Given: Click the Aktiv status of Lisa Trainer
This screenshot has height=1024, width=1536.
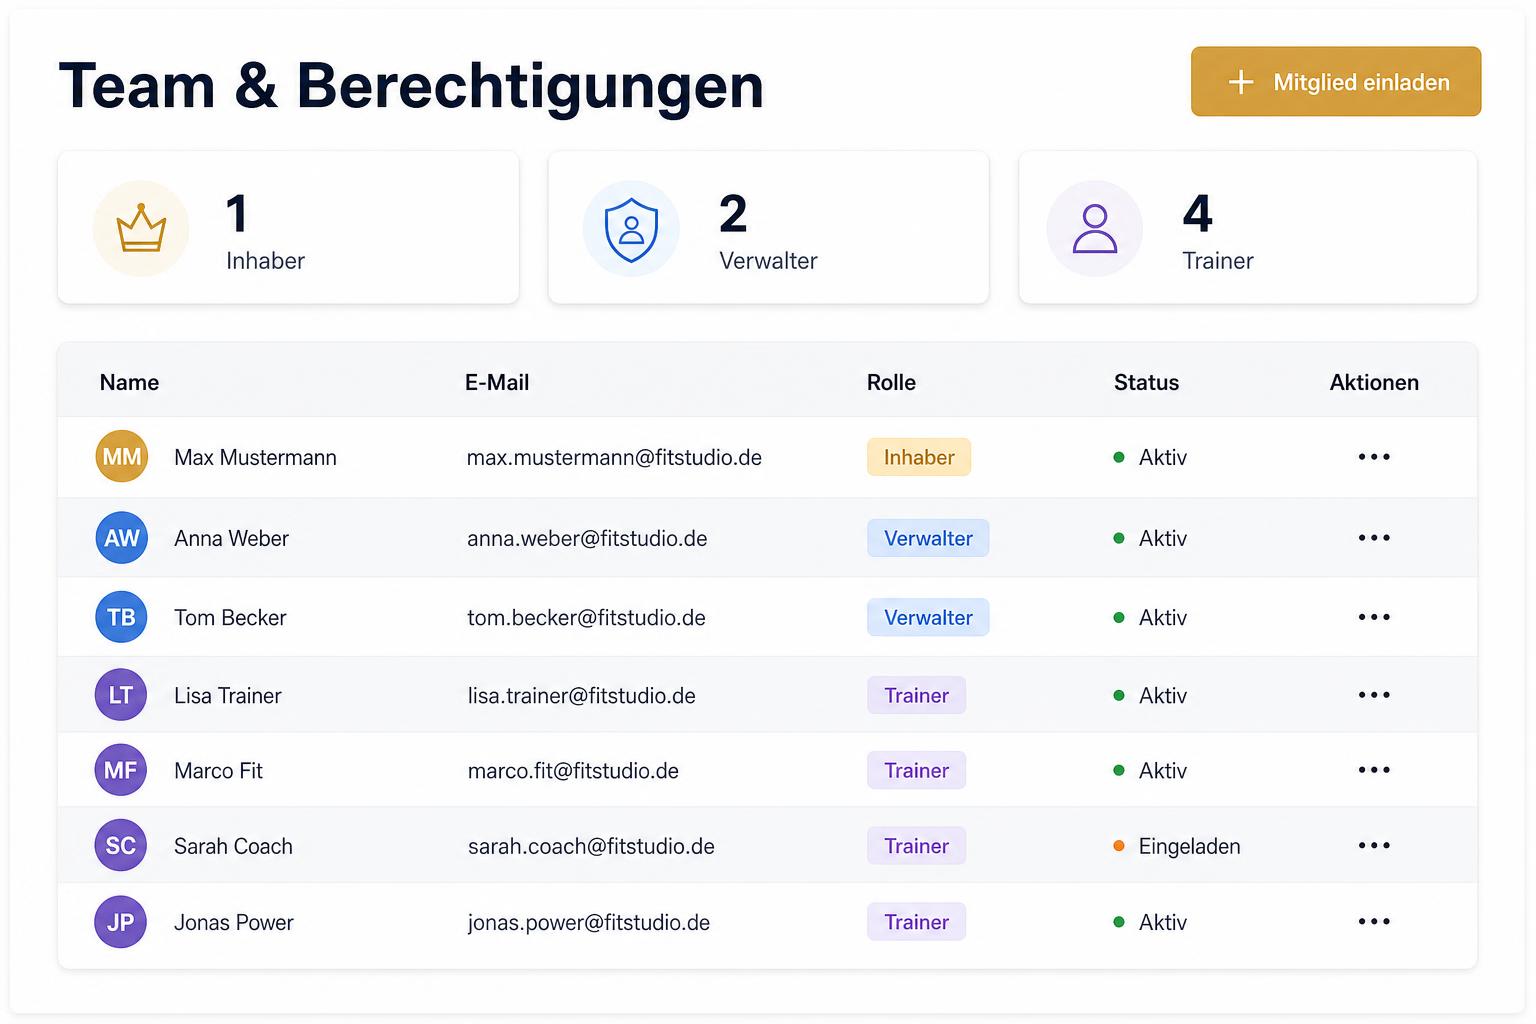Looking at the screenshot, I should point(1150,695).
